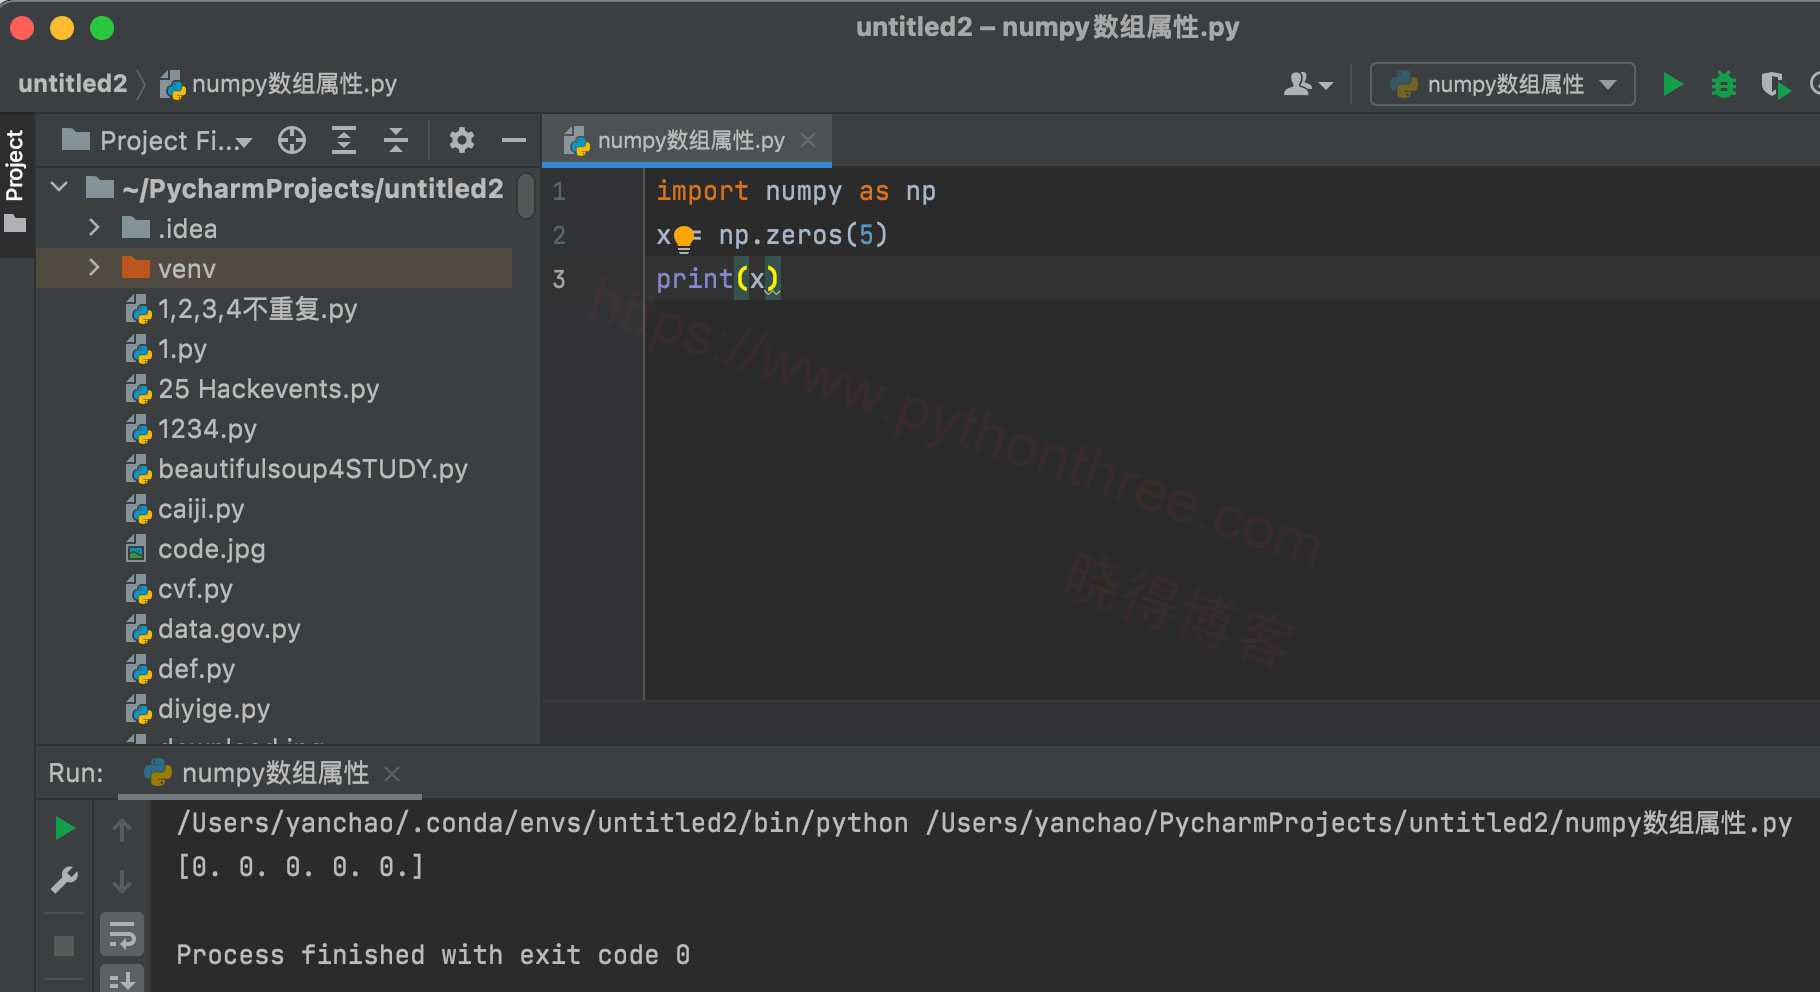Click the project tree vertical scrollbar
This screenshot has height=992, width=1820.
click(x=526, y=195)
